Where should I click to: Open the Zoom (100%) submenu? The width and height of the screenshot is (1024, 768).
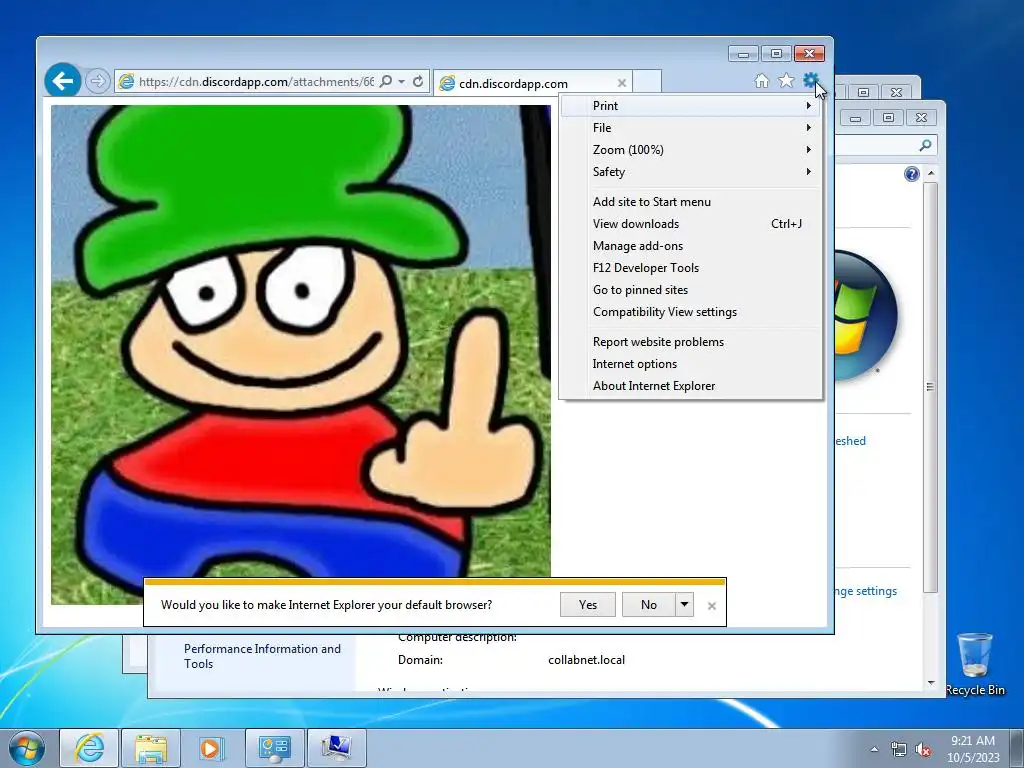coord(691,150)
